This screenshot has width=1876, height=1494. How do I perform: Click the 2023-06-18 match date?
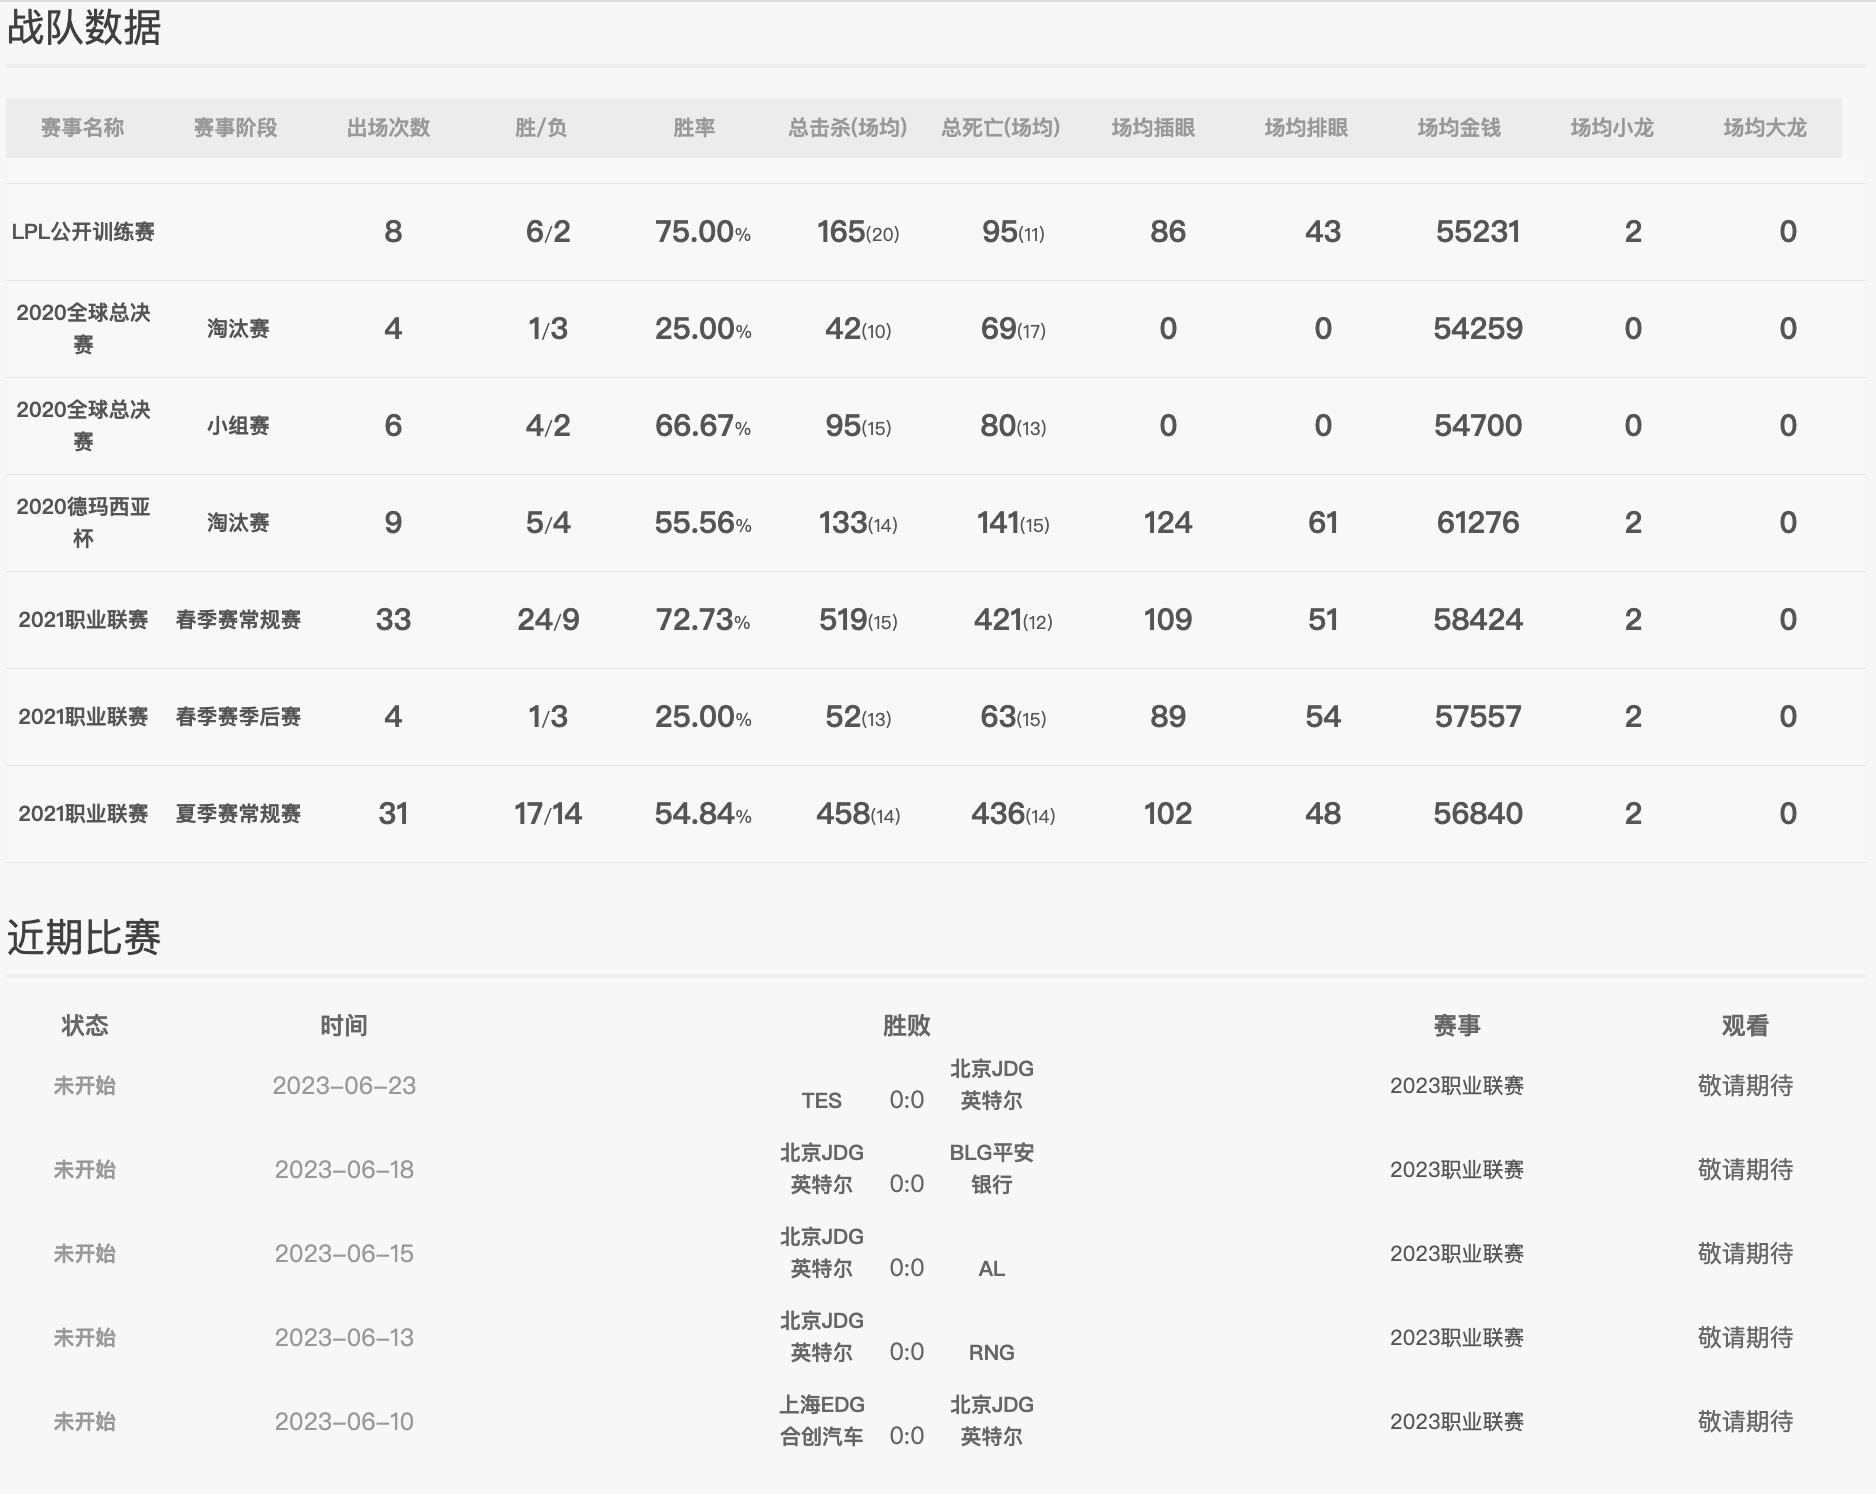click(x=347, y=1169)
